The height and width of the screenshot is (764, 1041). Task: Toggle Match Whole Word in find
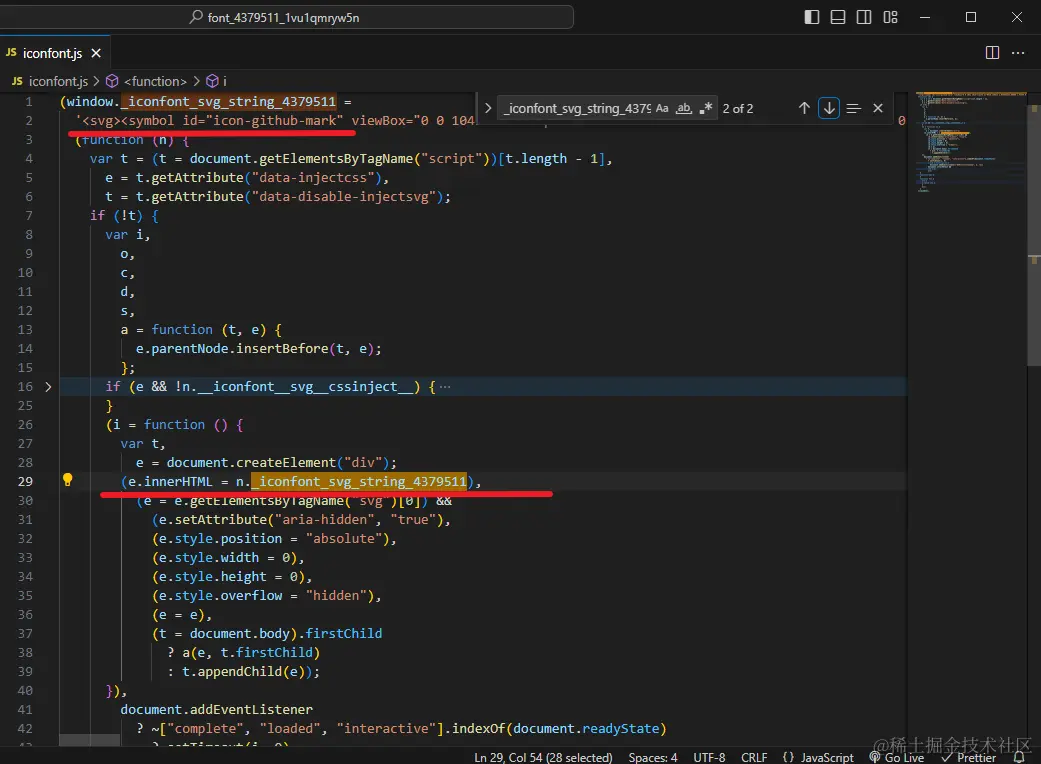click(x=684, y=108)
